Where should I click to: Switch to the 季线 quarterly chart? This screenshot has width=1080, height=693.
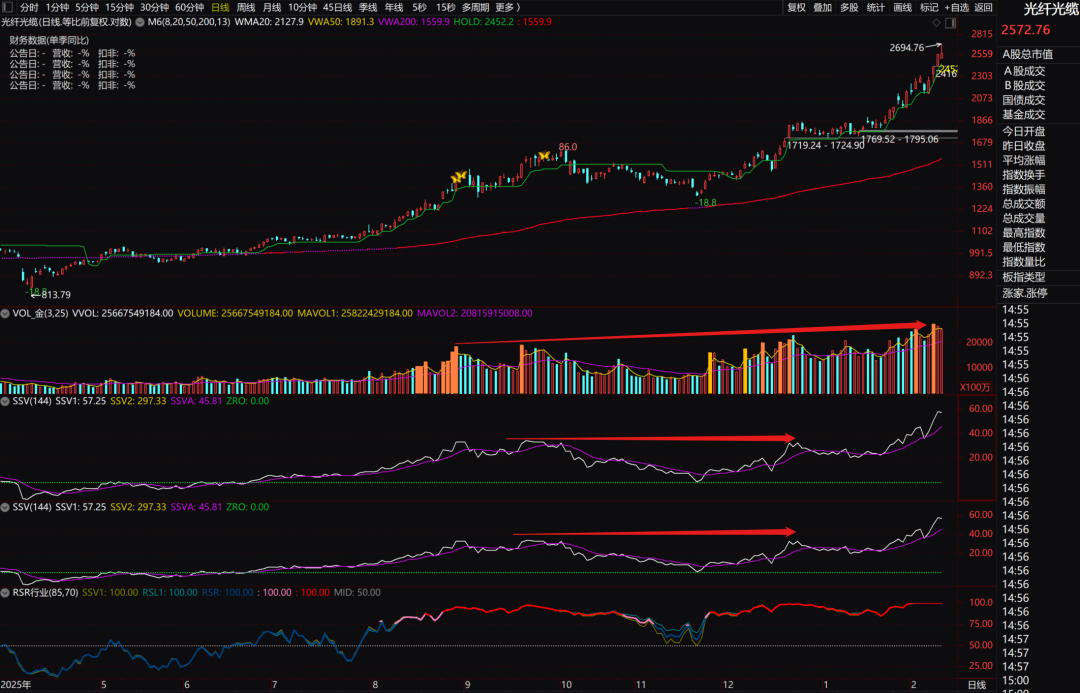[368, 7]
